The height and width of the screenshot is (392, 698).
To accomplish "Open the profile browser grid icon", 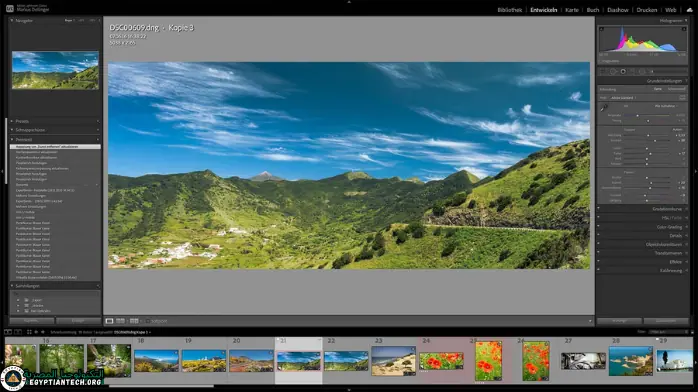I will click(x=682, y=97).
